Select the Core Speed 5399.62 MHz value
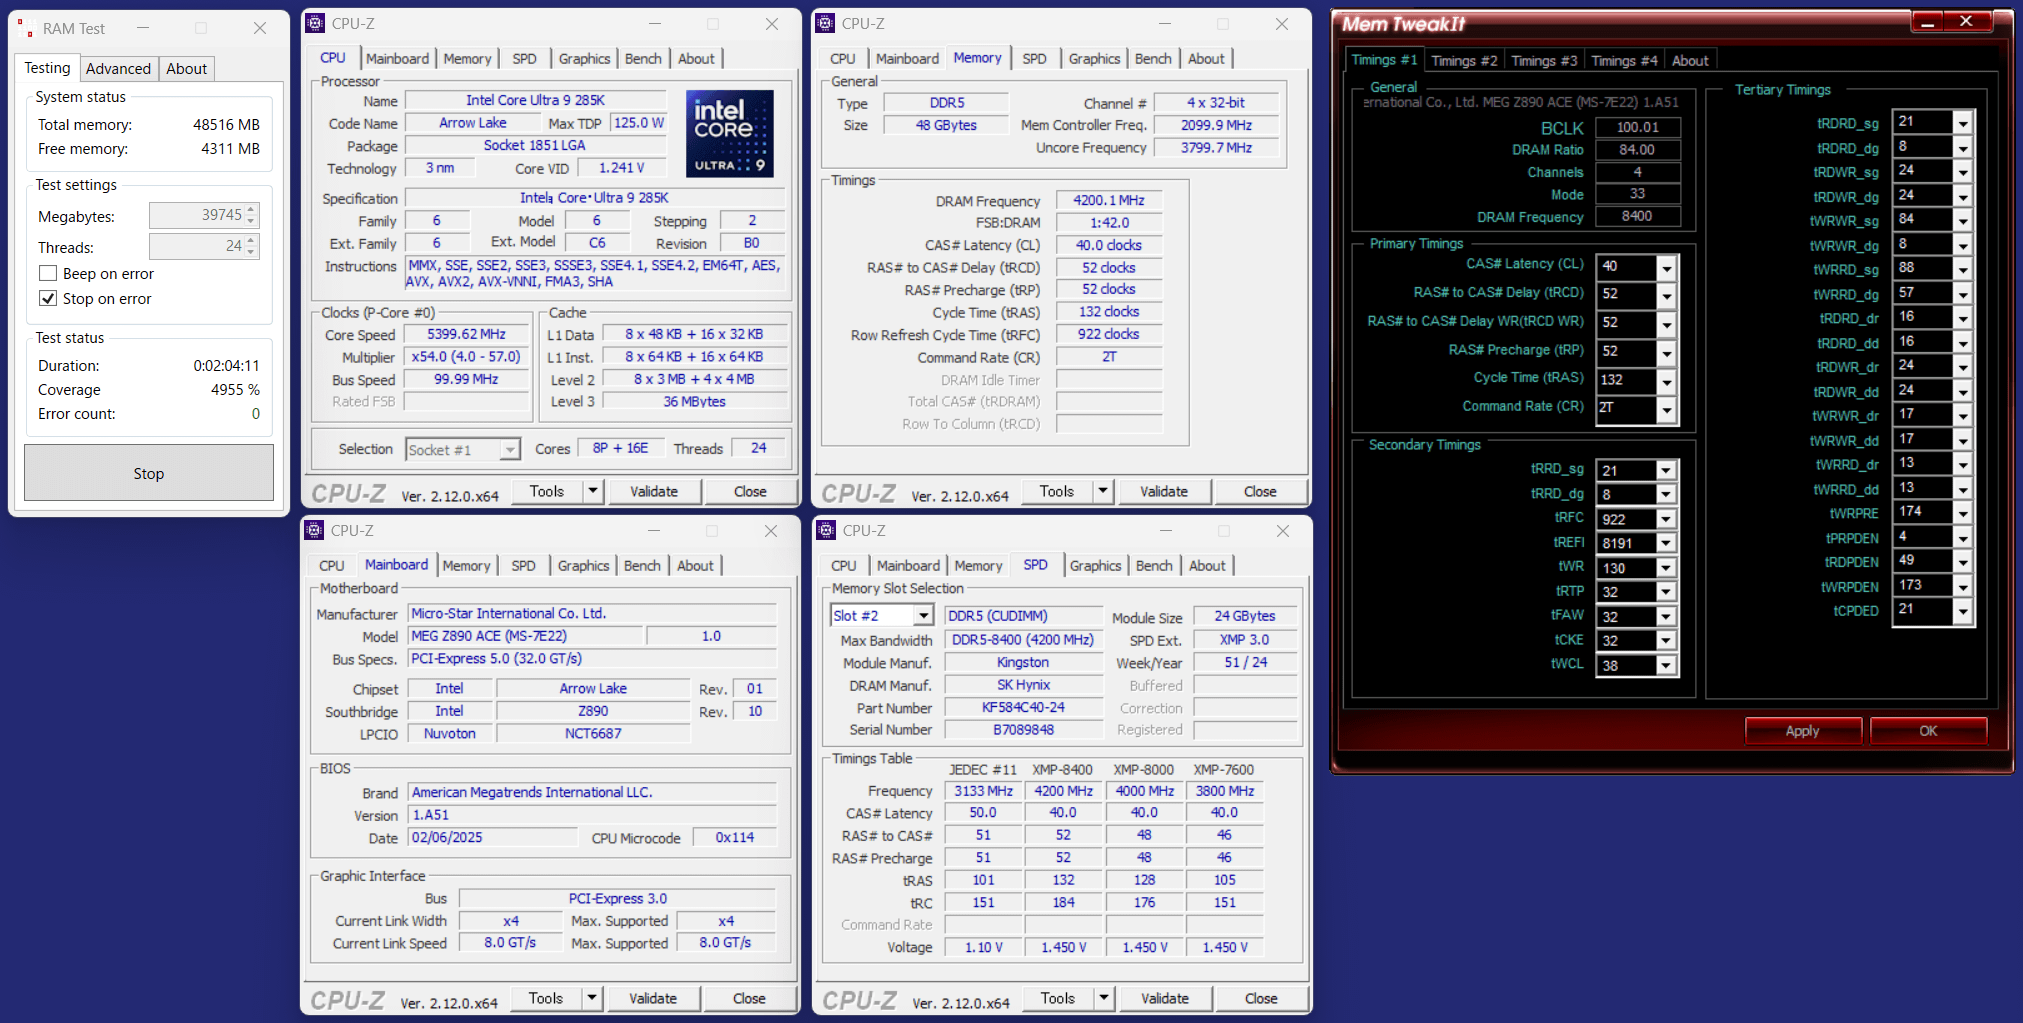 point(466,334)
